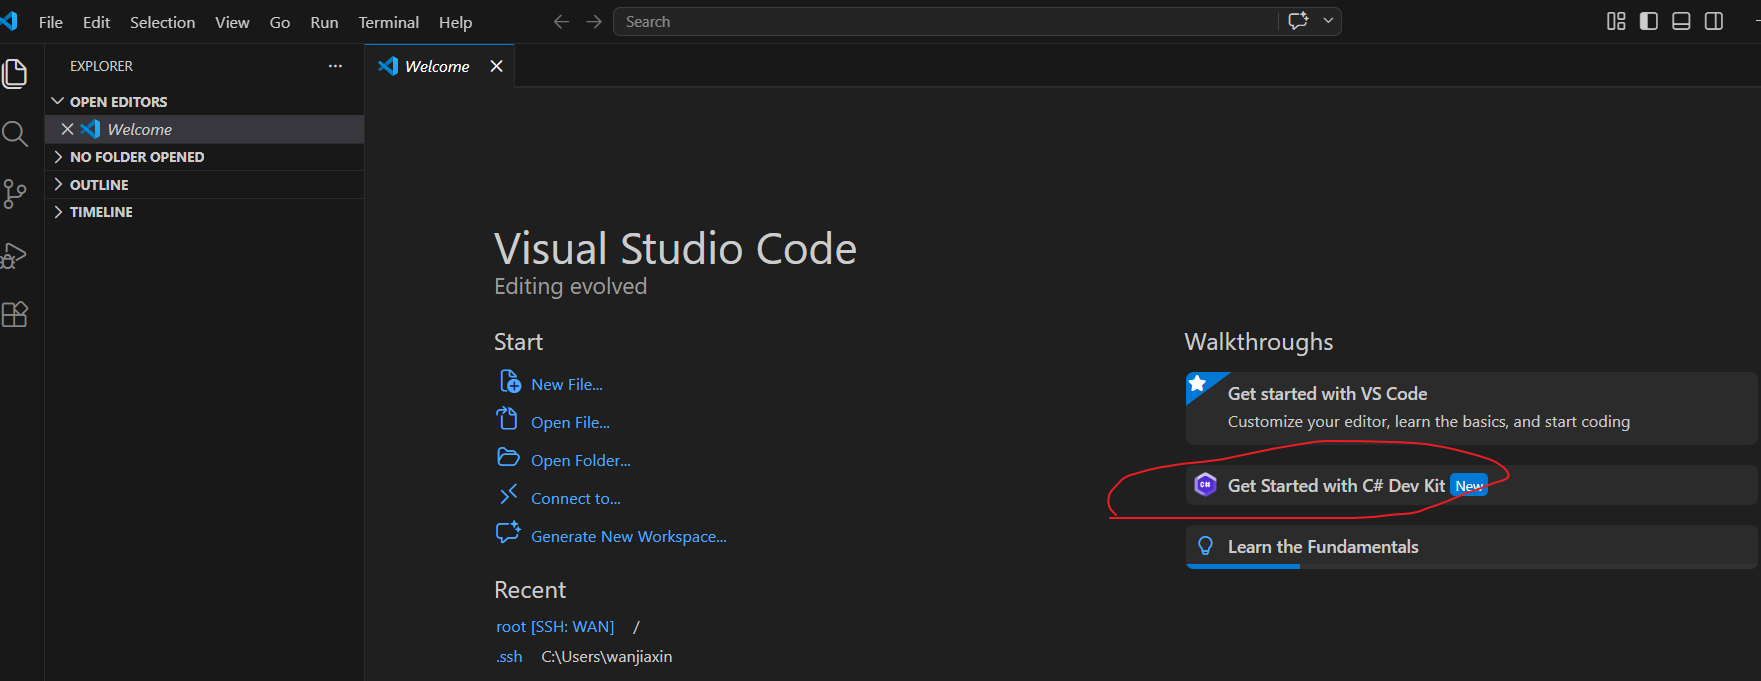Click the C# Dev Kit icon
The image size is (1761, 681).
tap(1206, 485)
